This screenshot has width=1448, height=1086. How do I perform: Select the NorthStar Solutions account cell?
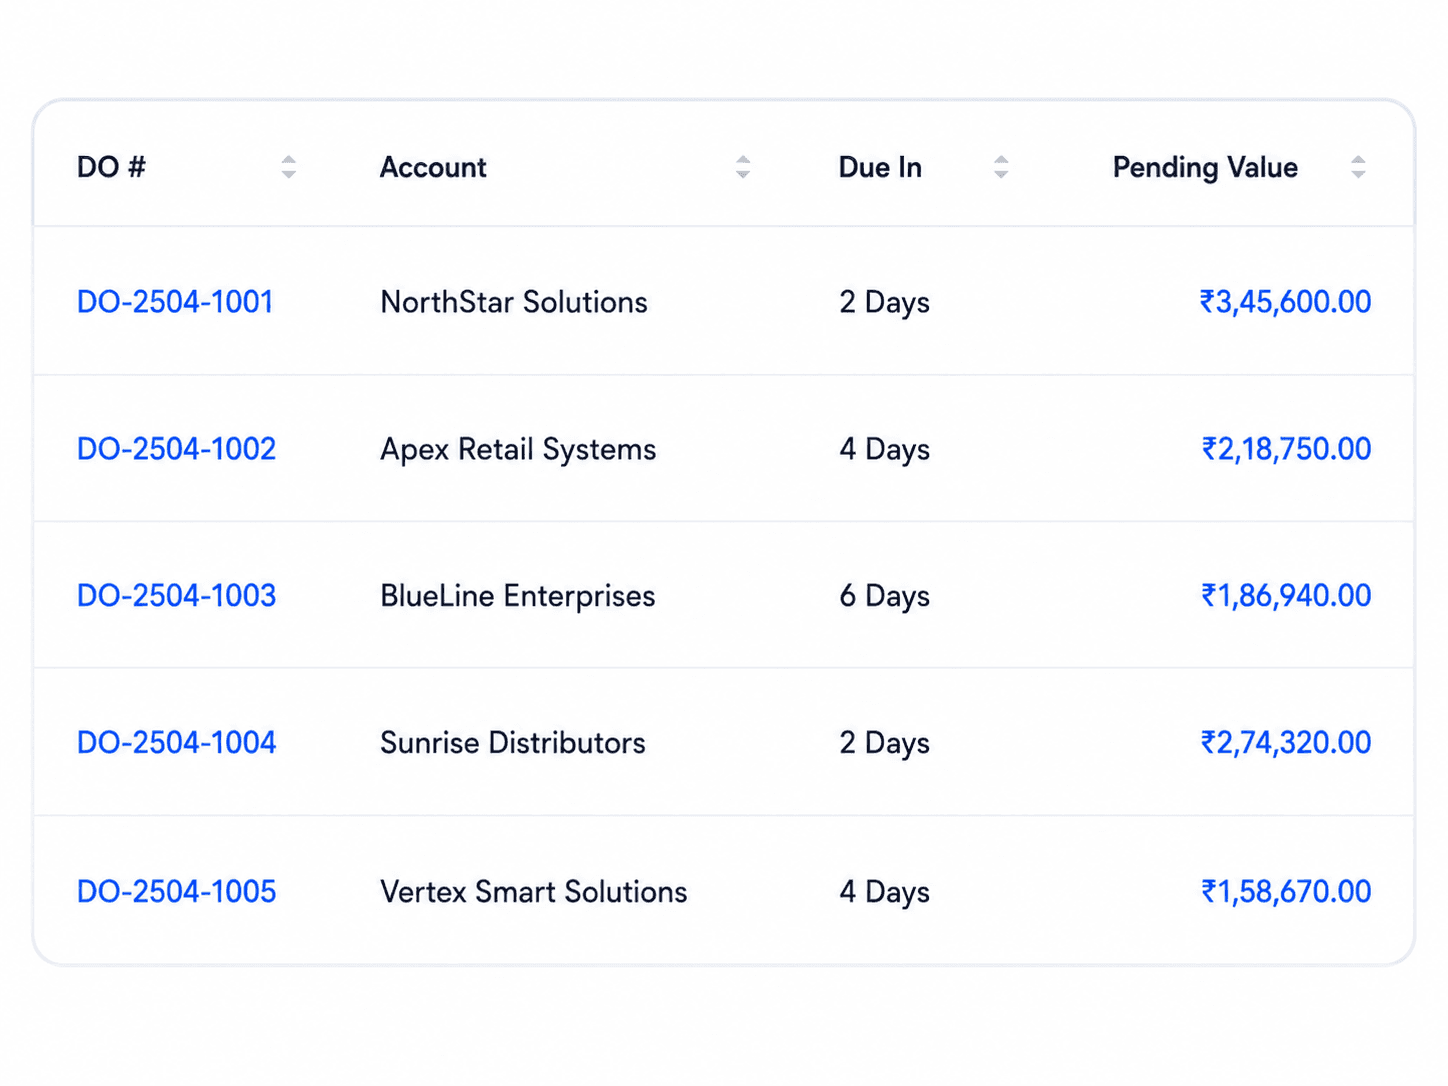click(x=514, y=302)
